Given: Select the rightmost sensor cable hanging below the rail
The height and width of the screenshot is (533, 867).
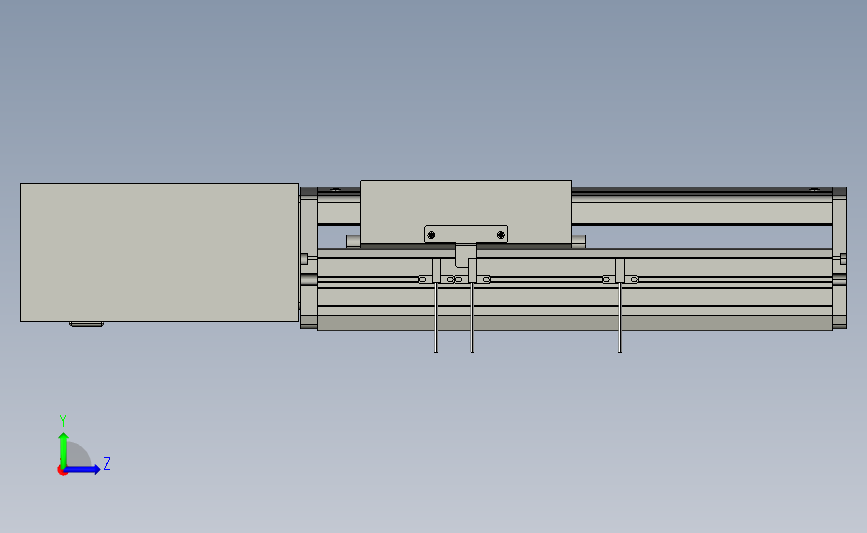Looking at the screenshot, I should [620, 317].
